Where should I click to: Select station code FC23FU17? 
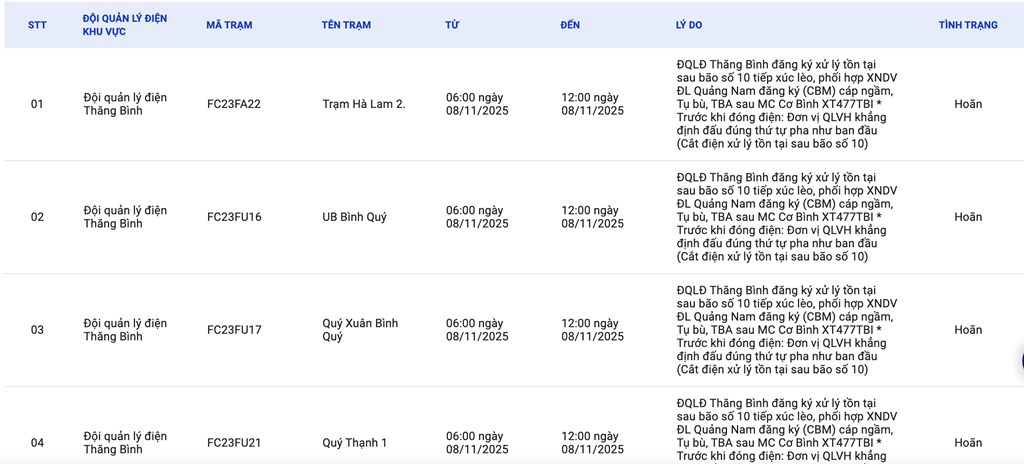click(x=234, y=330)
